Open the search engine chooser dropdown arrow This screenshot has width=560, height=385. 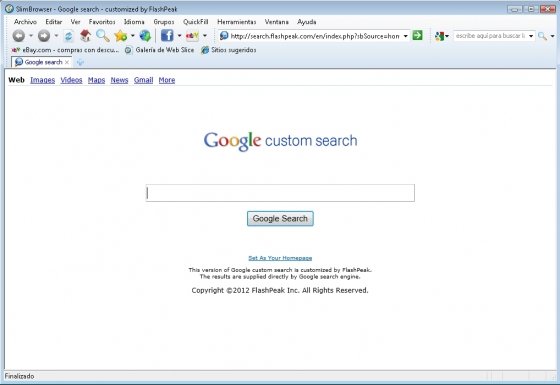point(447,36)
